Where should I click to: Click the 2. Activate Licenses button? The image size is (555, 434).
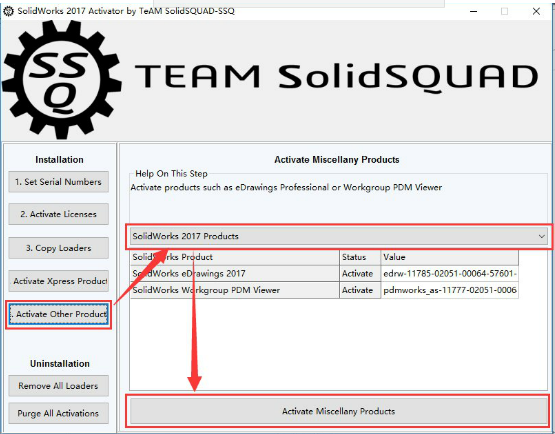pos(58,214)
